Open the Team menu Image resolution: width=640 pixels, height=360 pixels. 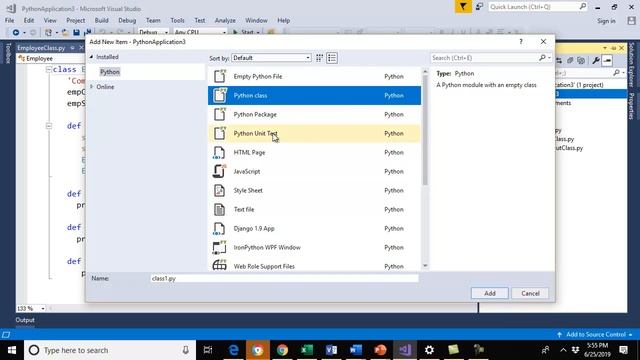153,20
